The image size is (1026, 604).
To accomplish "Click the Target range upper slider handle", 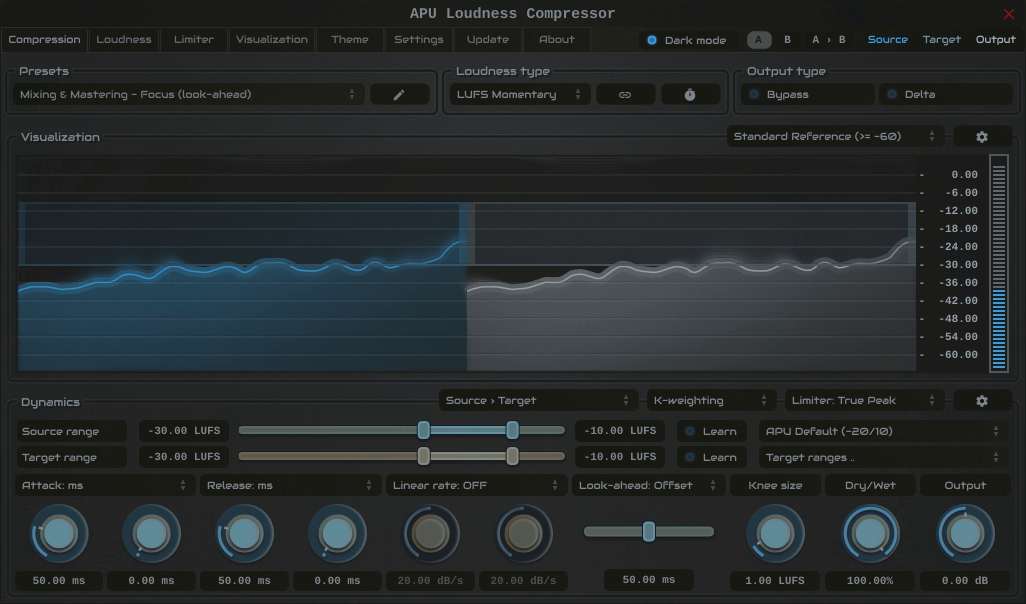I will pos(512,456).
